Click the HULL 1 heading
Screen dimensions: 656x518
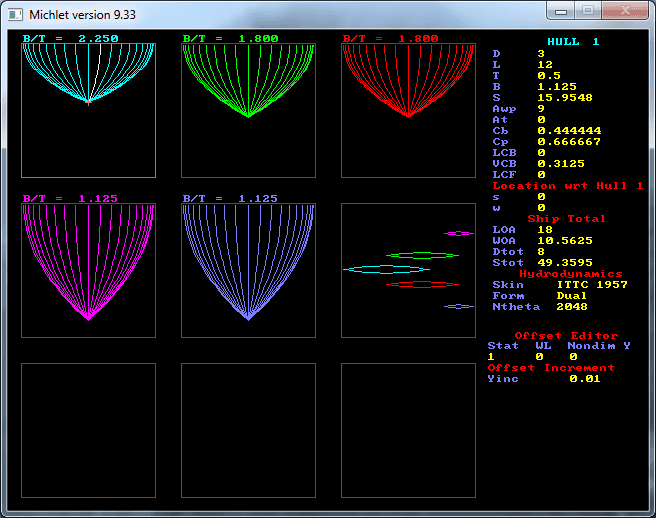tap(574, 41)
